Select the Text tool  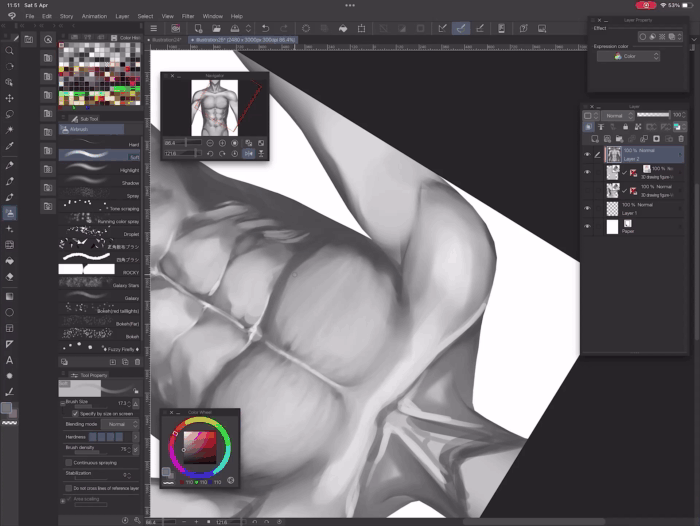coord(10,359)
